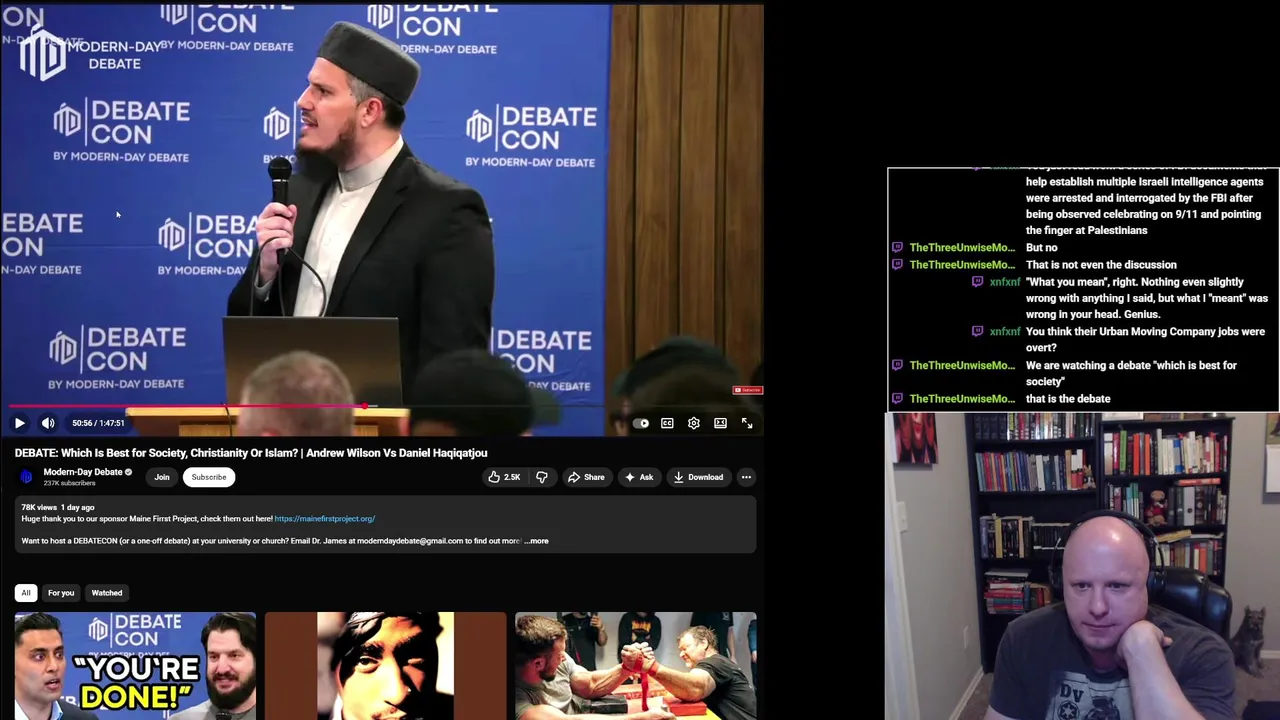Screen dimensions: 1280x720
Task: Open the middle portrait video thumbnail
Action: [x=385, y=666]
